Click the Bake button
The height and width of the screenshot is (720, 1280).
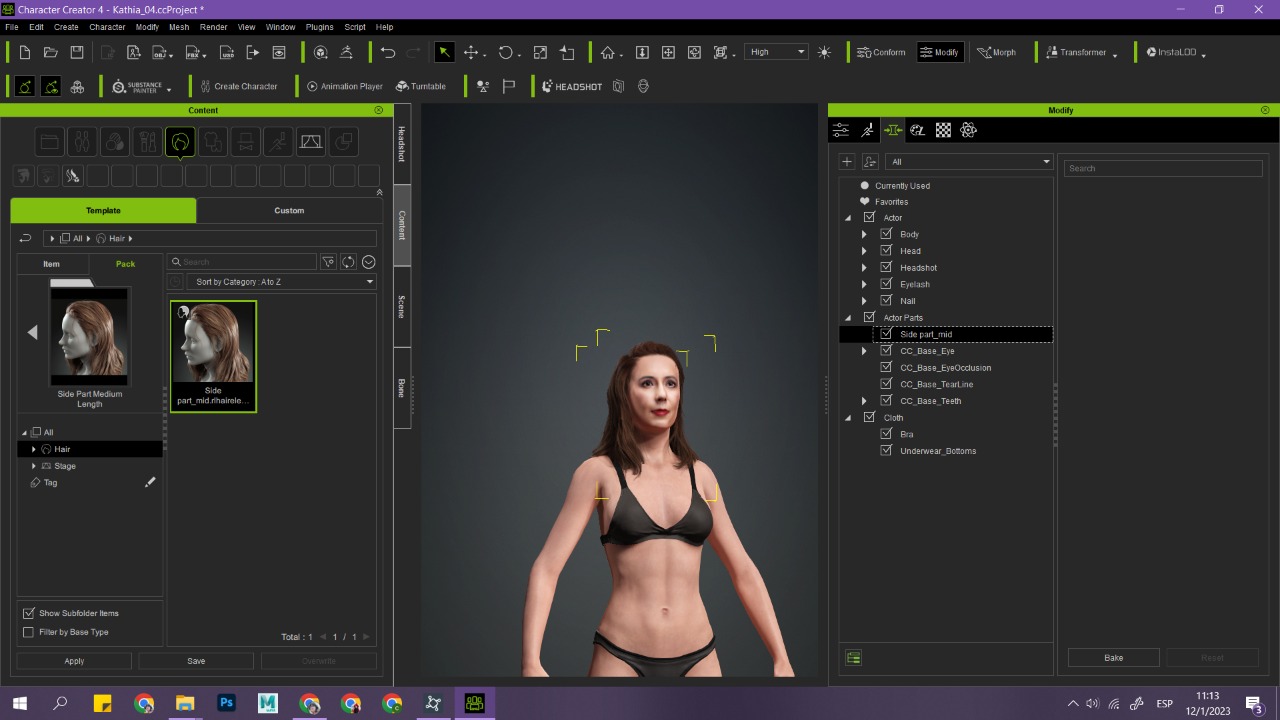[1114, 658]
